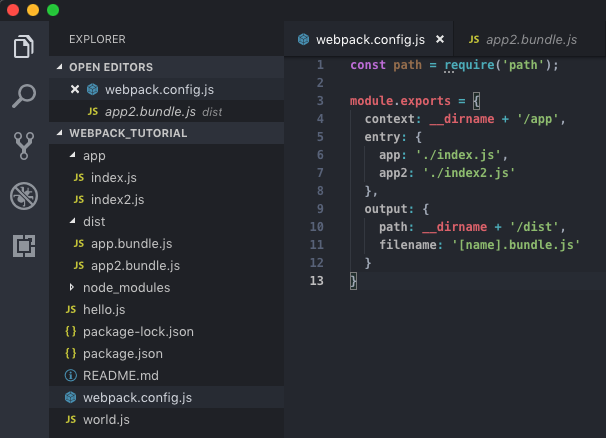Open the Explorer view in activity bar
The height and width of the screenshot is (438, 606).
(x=24, y=46)
